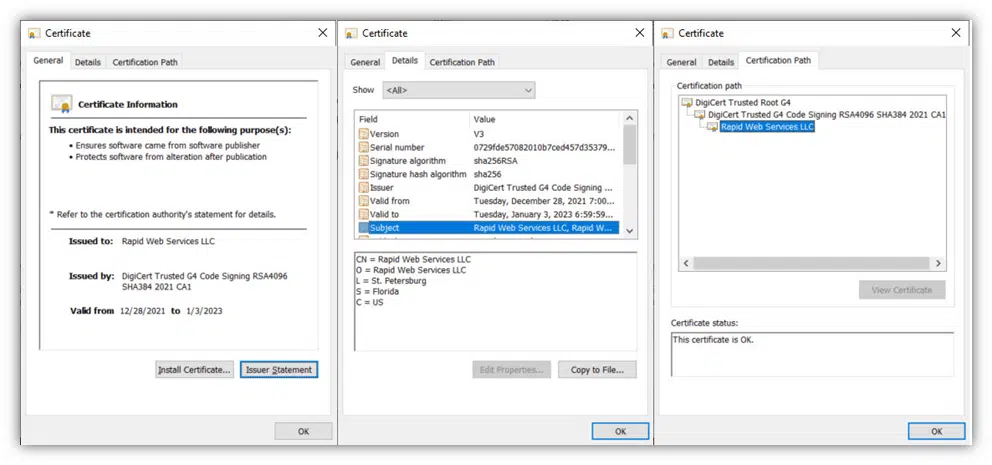
Task: Select the Issuer value DigiCert Trusted G4
Action: (x=543, y=187)
